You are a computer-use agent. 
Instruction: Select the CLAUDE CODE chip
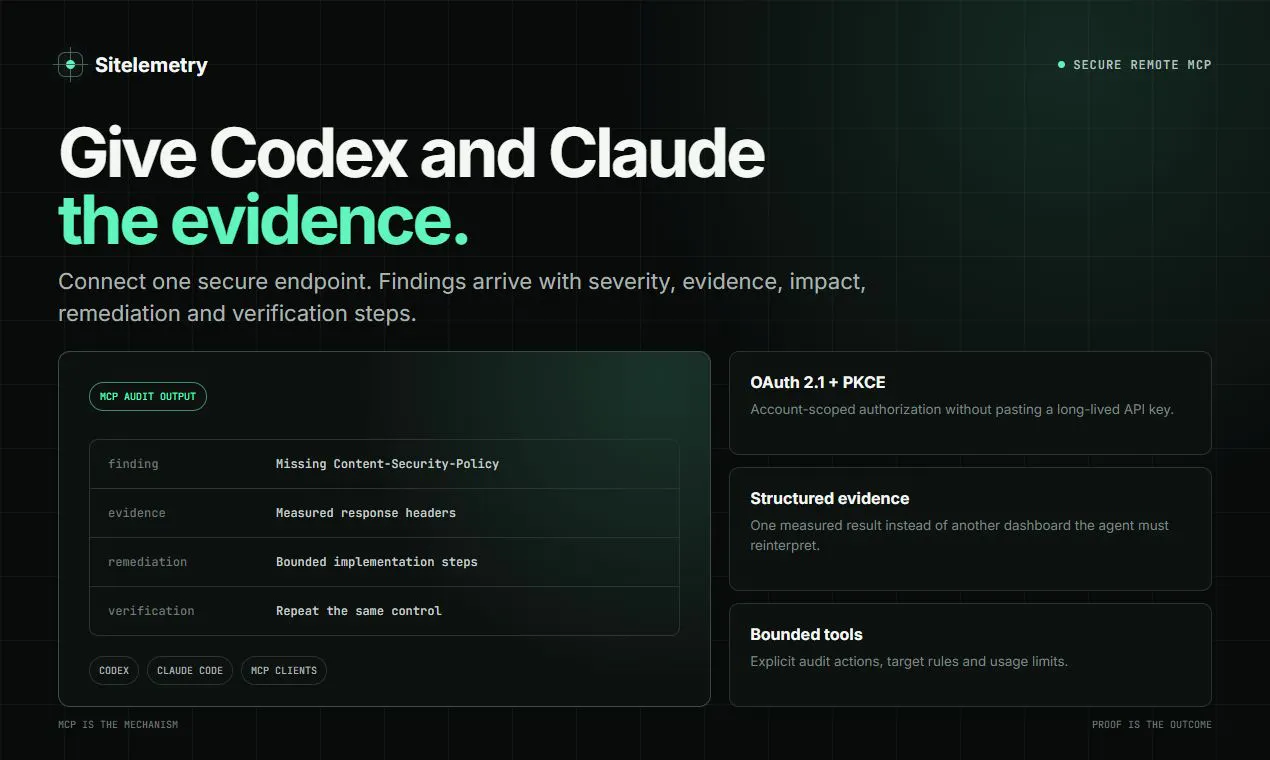pos(190,670)
